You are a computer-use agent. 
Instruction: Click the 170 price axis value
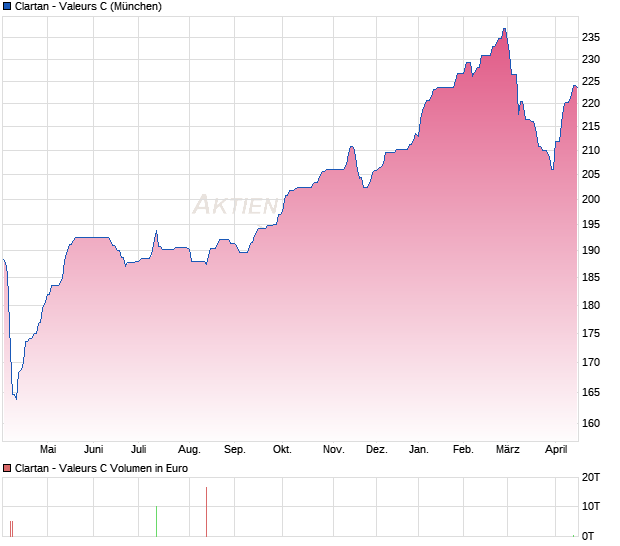pos(591,362)
